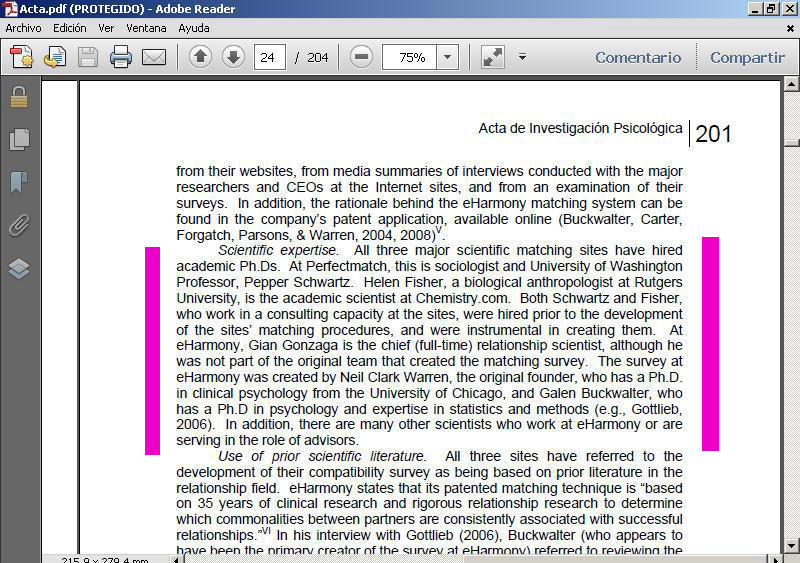Click the total page count '204'
Image resolution: width=800 pixels, height=563 pixels.
click(317, 57)
